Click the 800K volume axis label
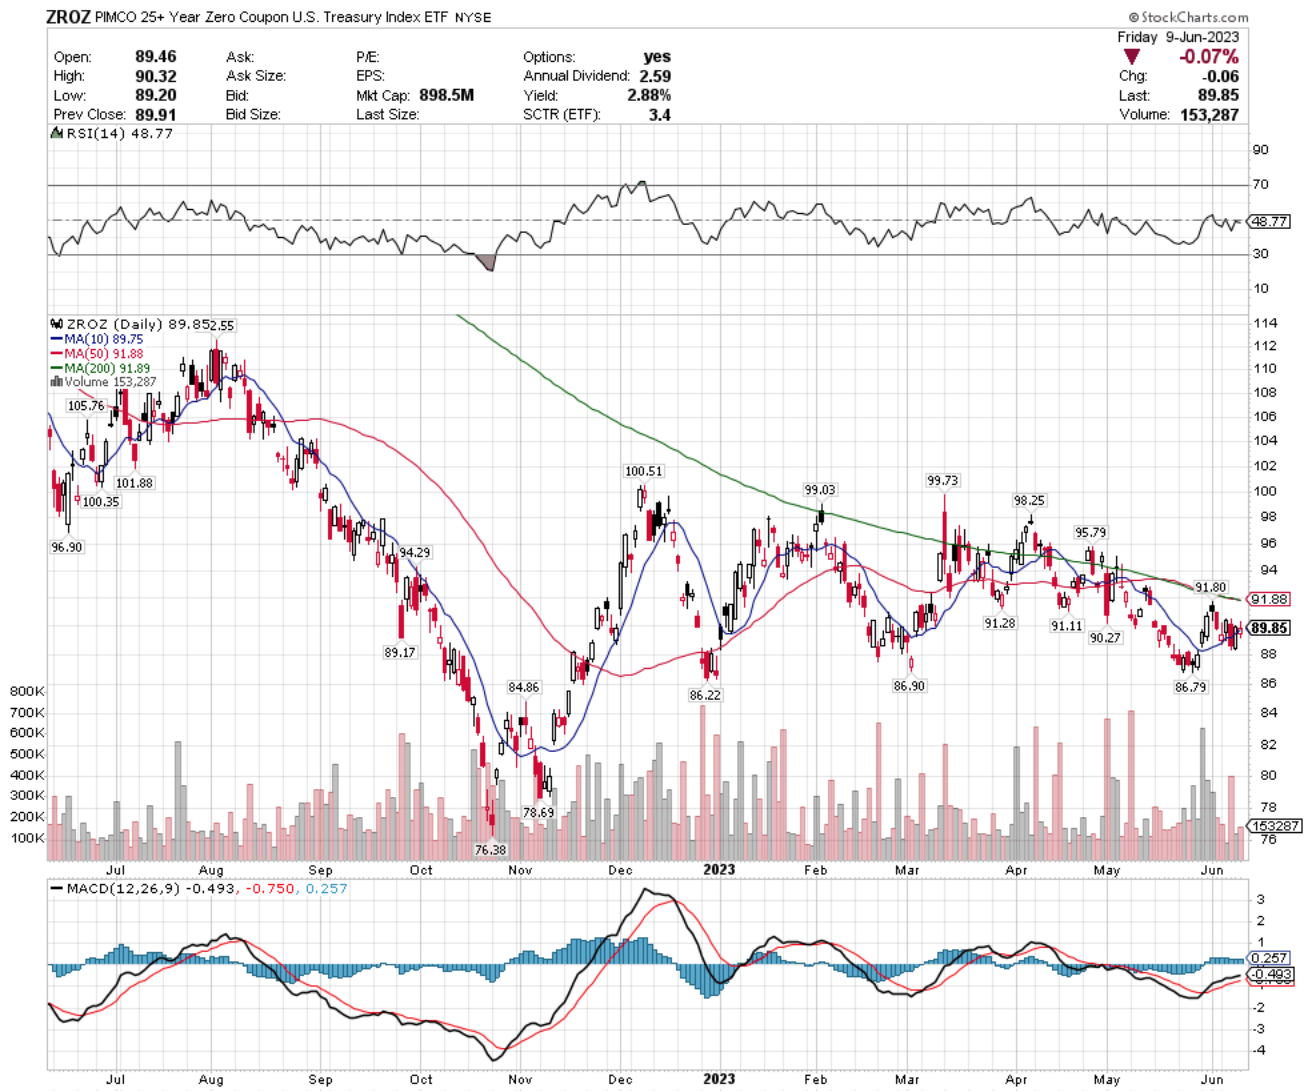1306x1092 pixels. coord(27,692)
